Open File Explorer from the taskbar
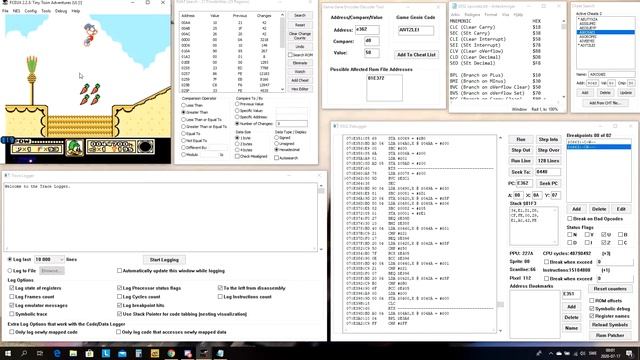The height and width of the screenshot is (360, 640). tap(73, 353)
